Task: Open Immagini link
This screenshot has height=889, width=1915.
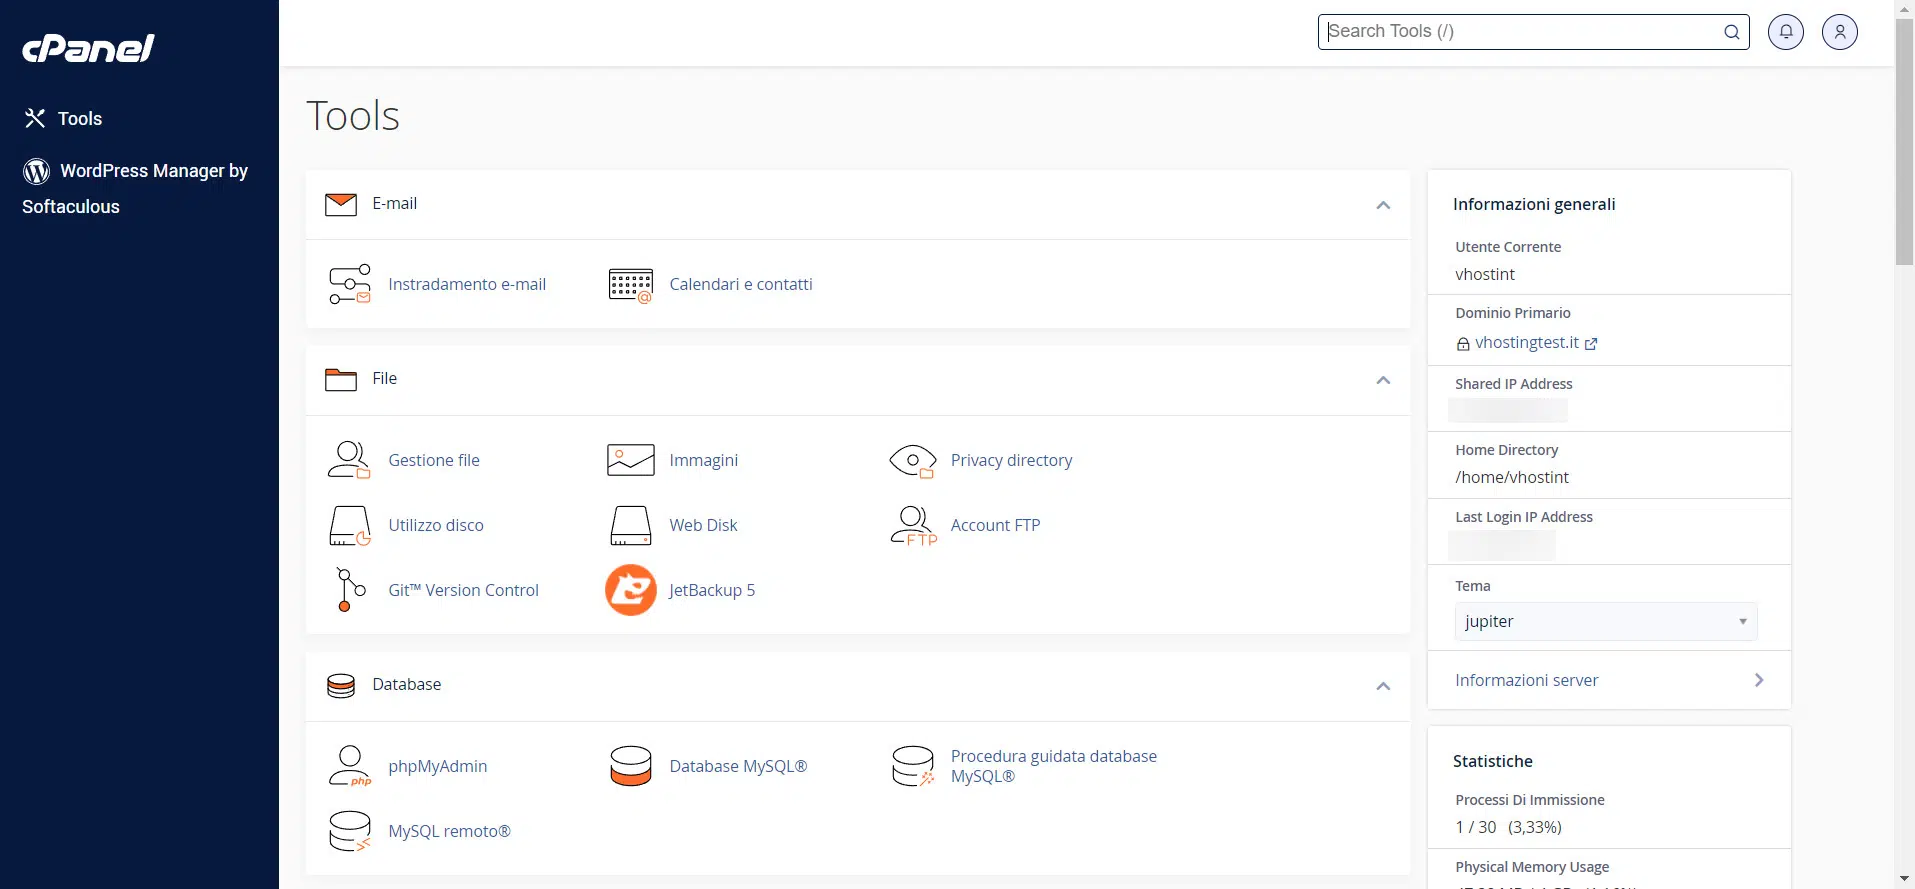Action: click(x=704, y=460)
